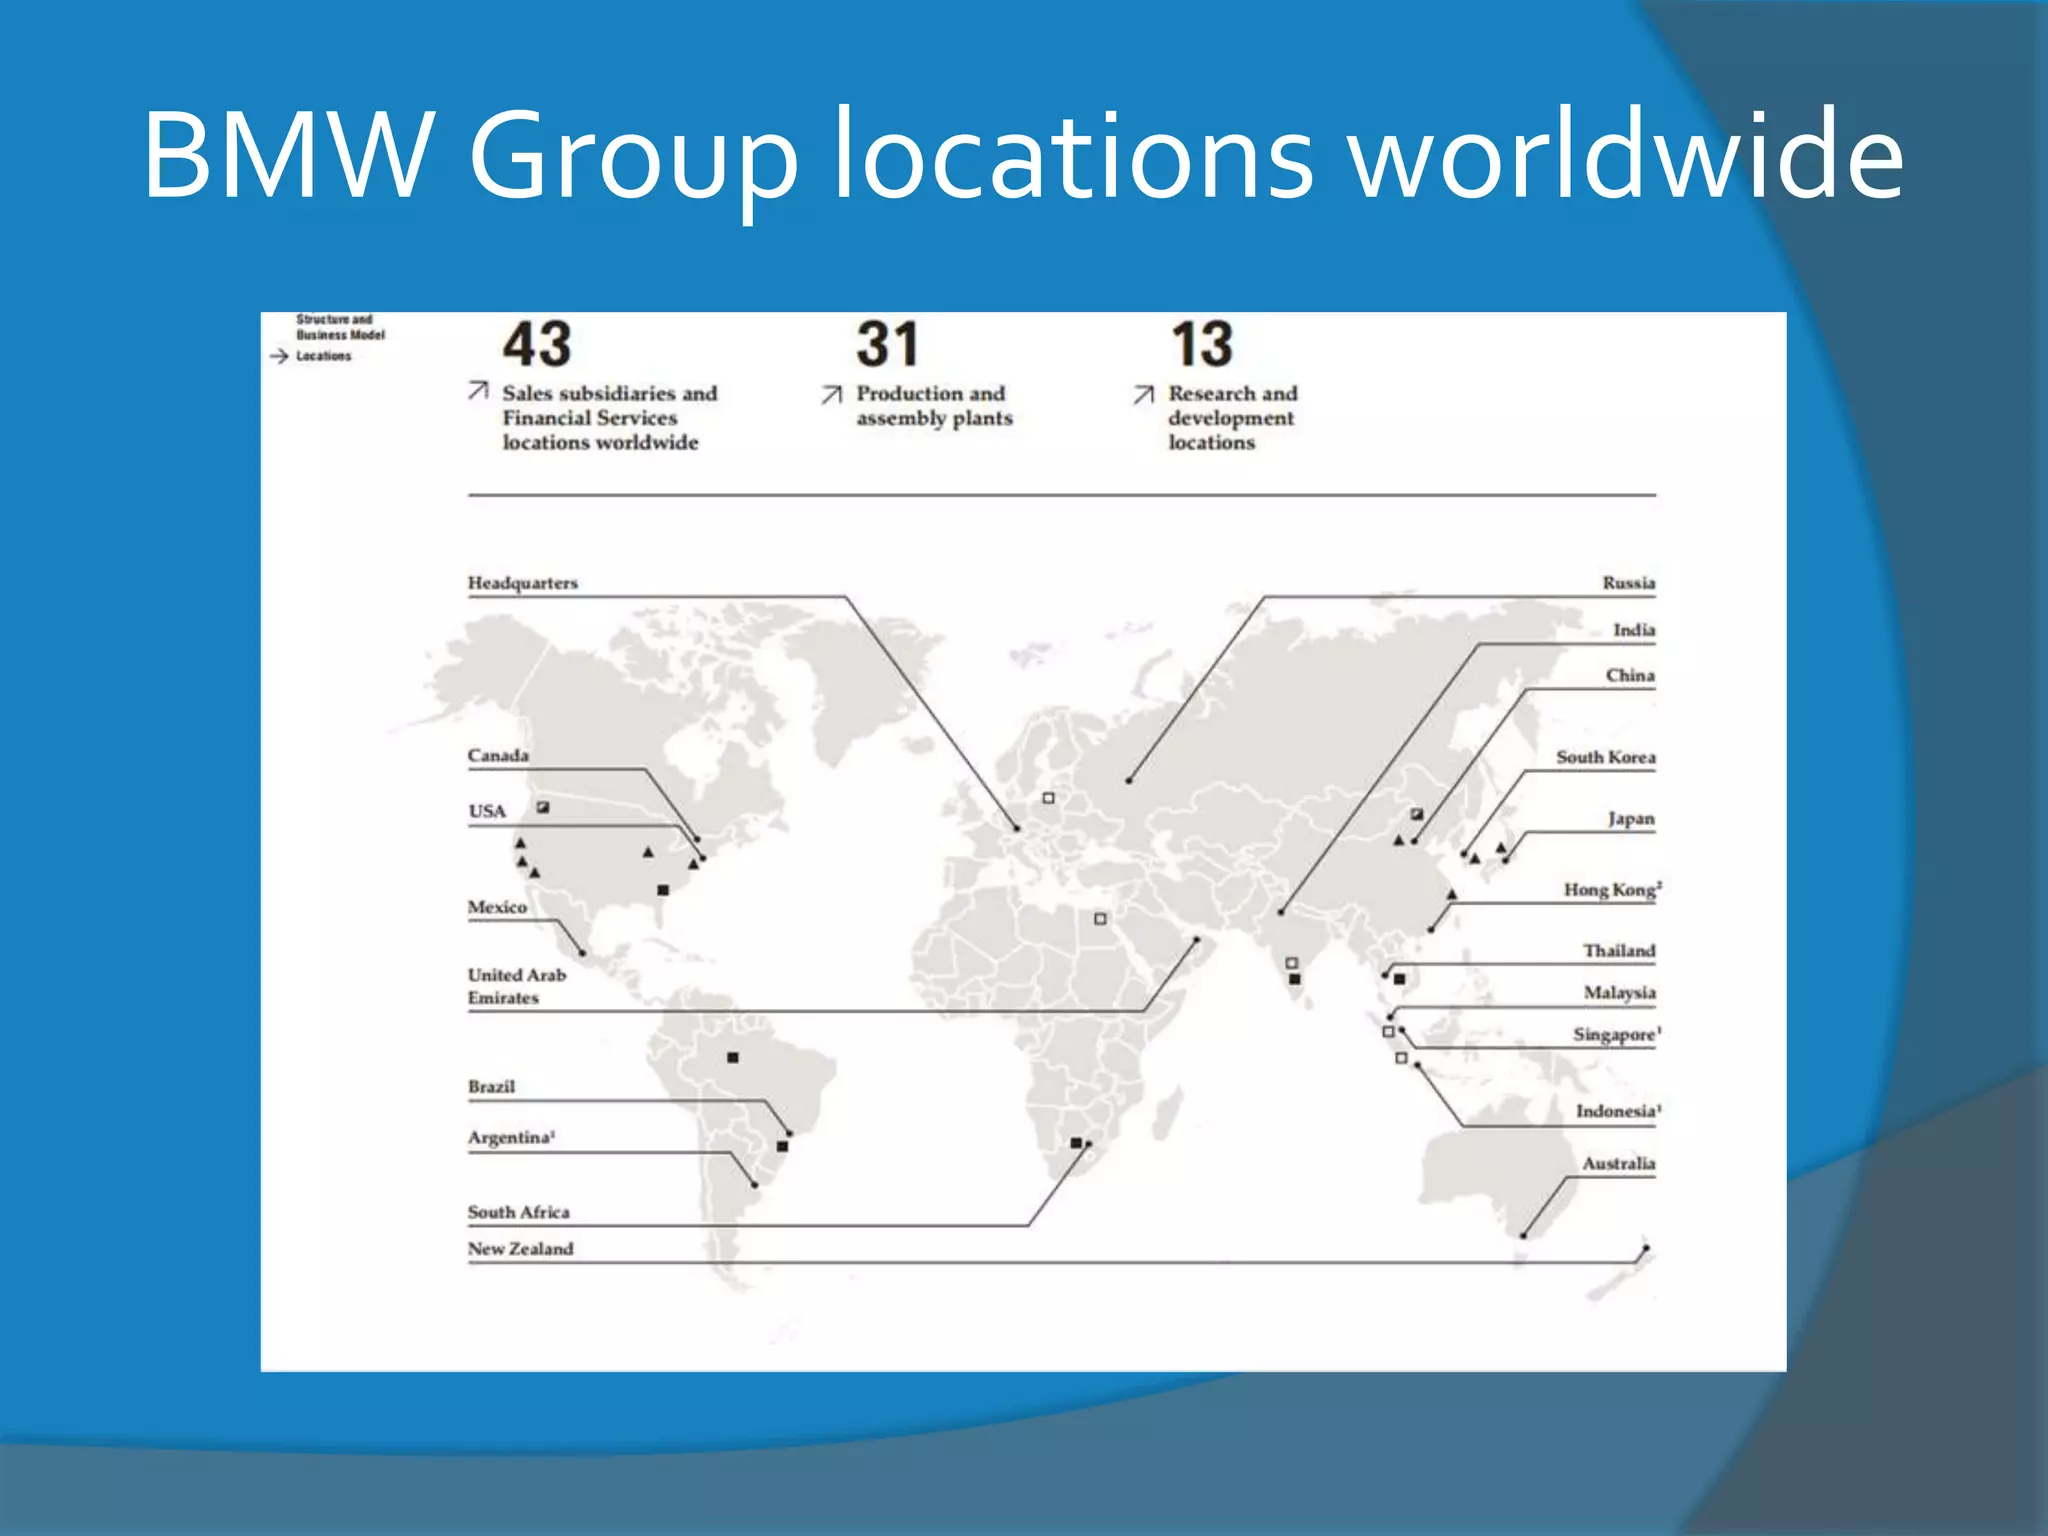Viewport: 2048px width, 1536px height.
Task: Click the Hong Kong label
Action: point(1611,889)
